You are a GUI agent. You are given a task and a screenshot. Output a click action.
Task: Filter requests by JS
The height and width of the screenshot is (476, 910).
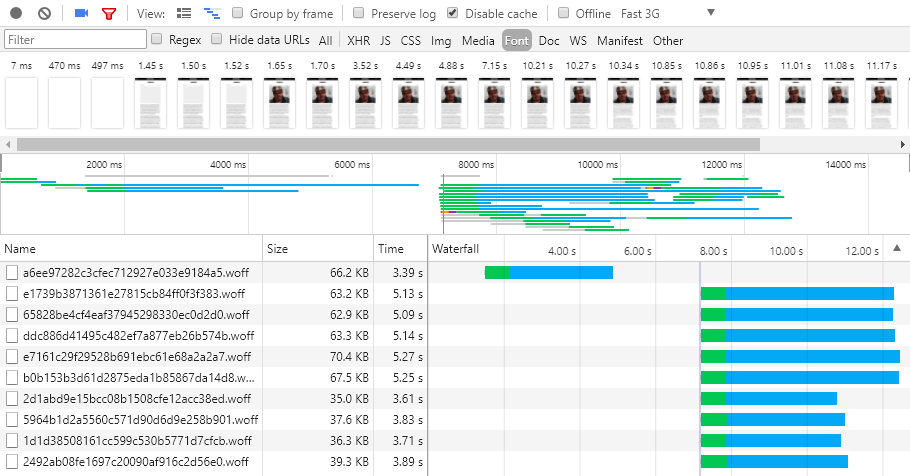coord(385,41)
